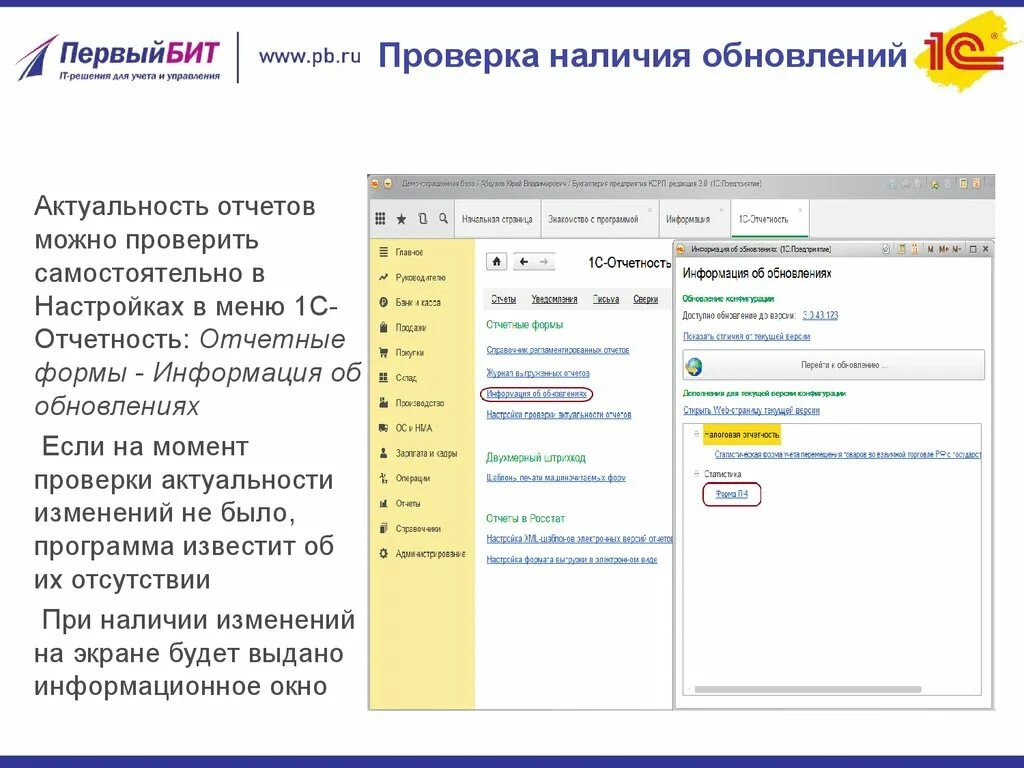The image size is (1024, 768).
Task: Open the Покупки section
Action: pyautogui.click(x=409, y=353)
